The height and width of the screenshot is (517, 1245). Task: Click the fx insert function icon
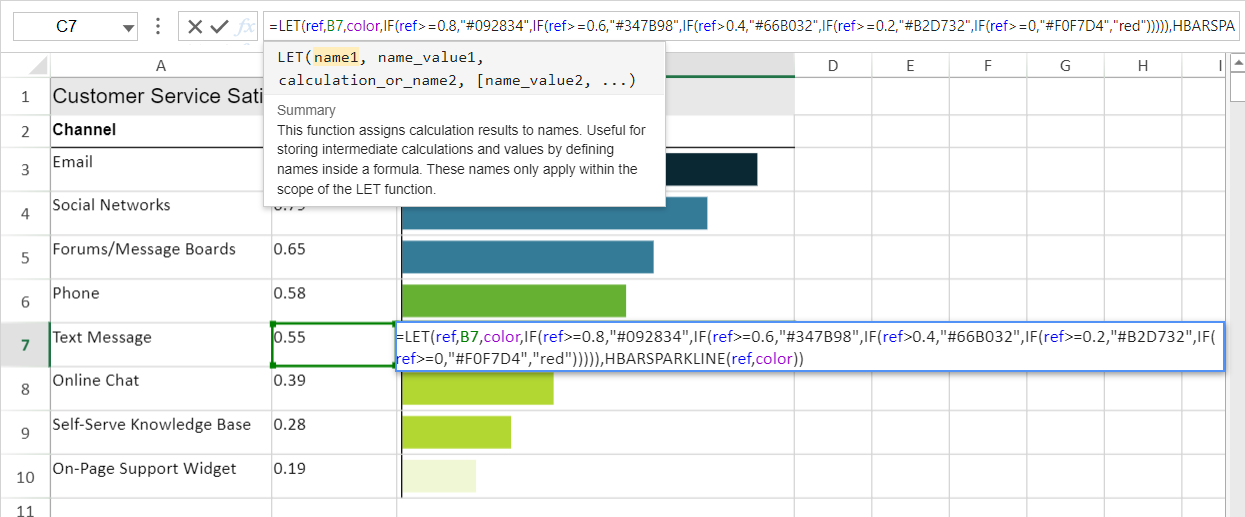point(245,27)
